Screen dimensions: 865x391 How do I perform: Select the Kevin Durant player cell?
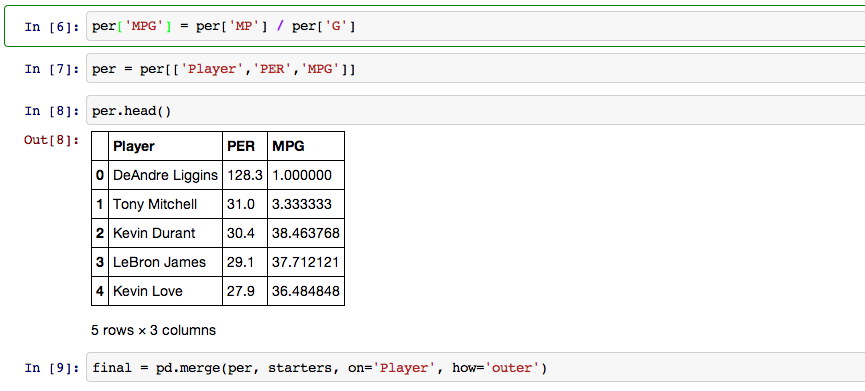coord(165,233)
